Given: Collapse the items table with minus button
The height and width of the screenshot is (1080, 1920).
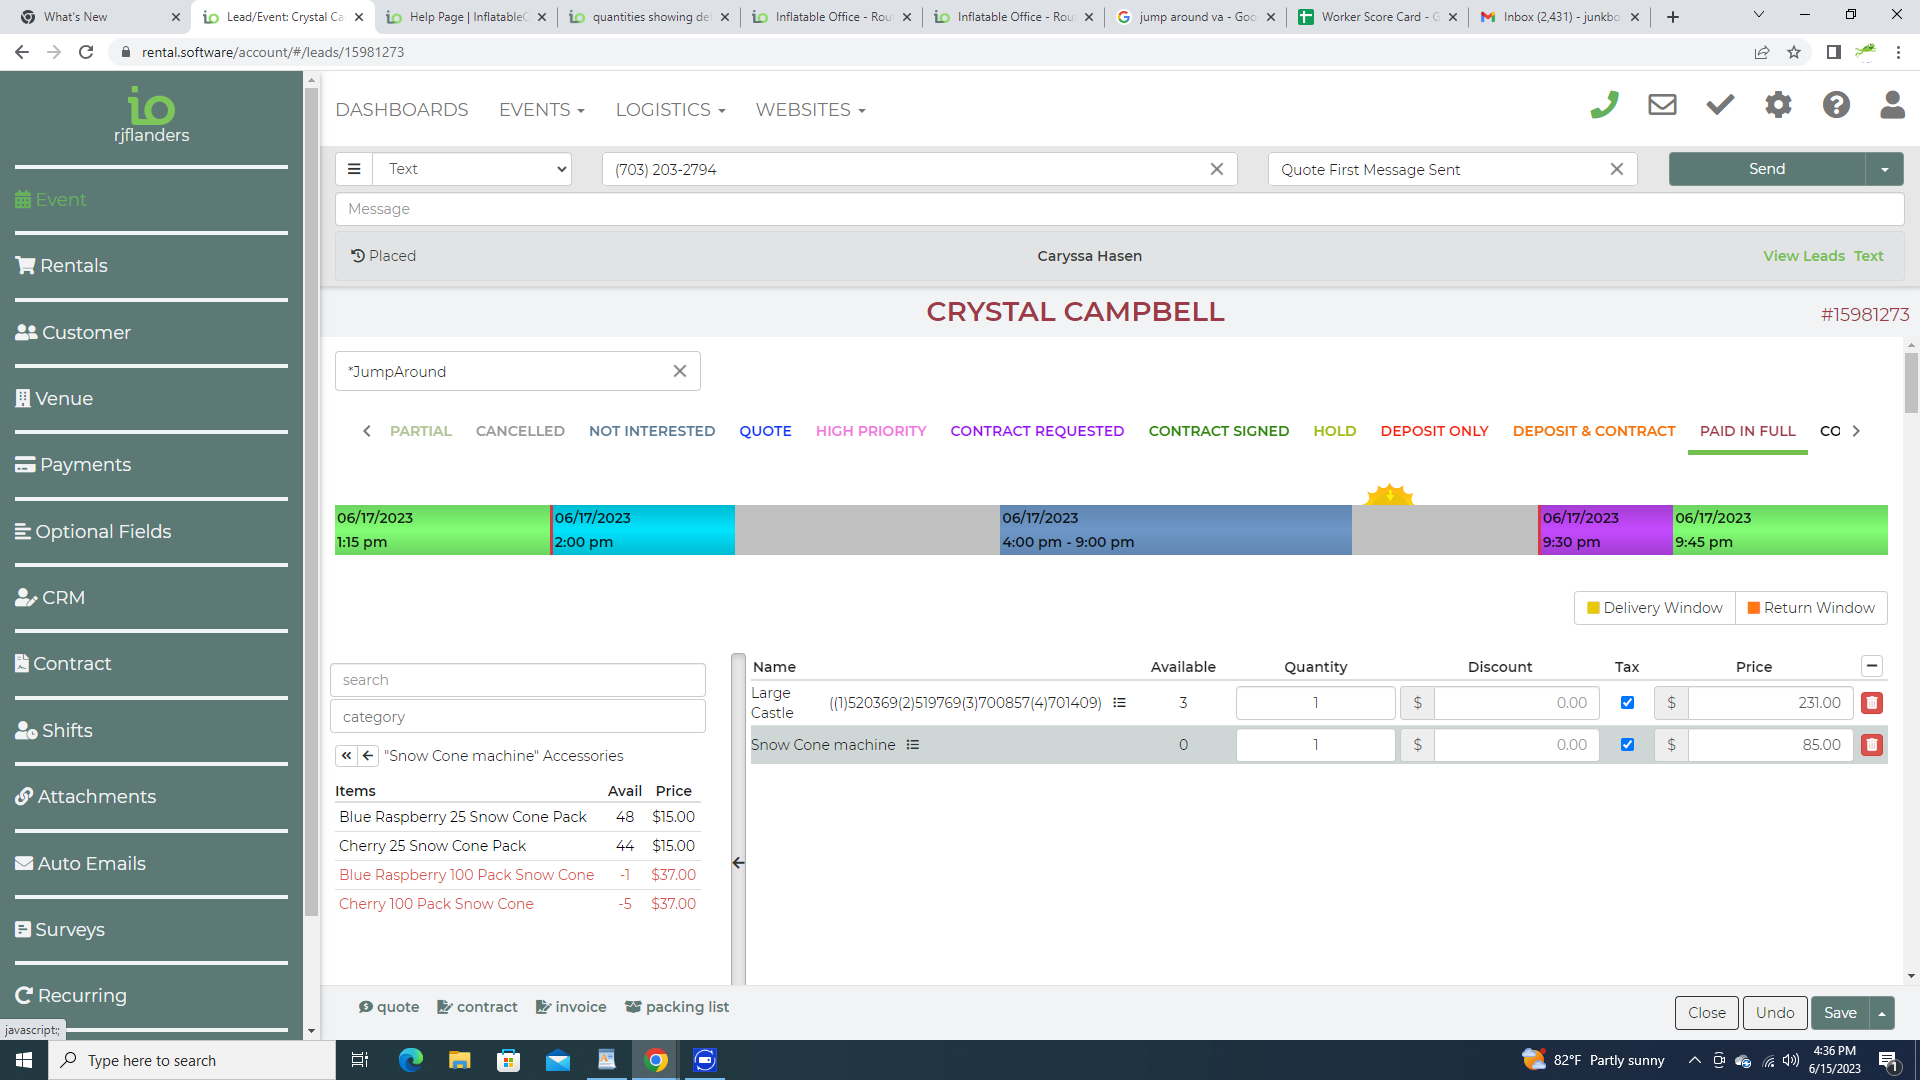Looking at the screenshot, I should pyautogui.click(x=1872, y=666).
